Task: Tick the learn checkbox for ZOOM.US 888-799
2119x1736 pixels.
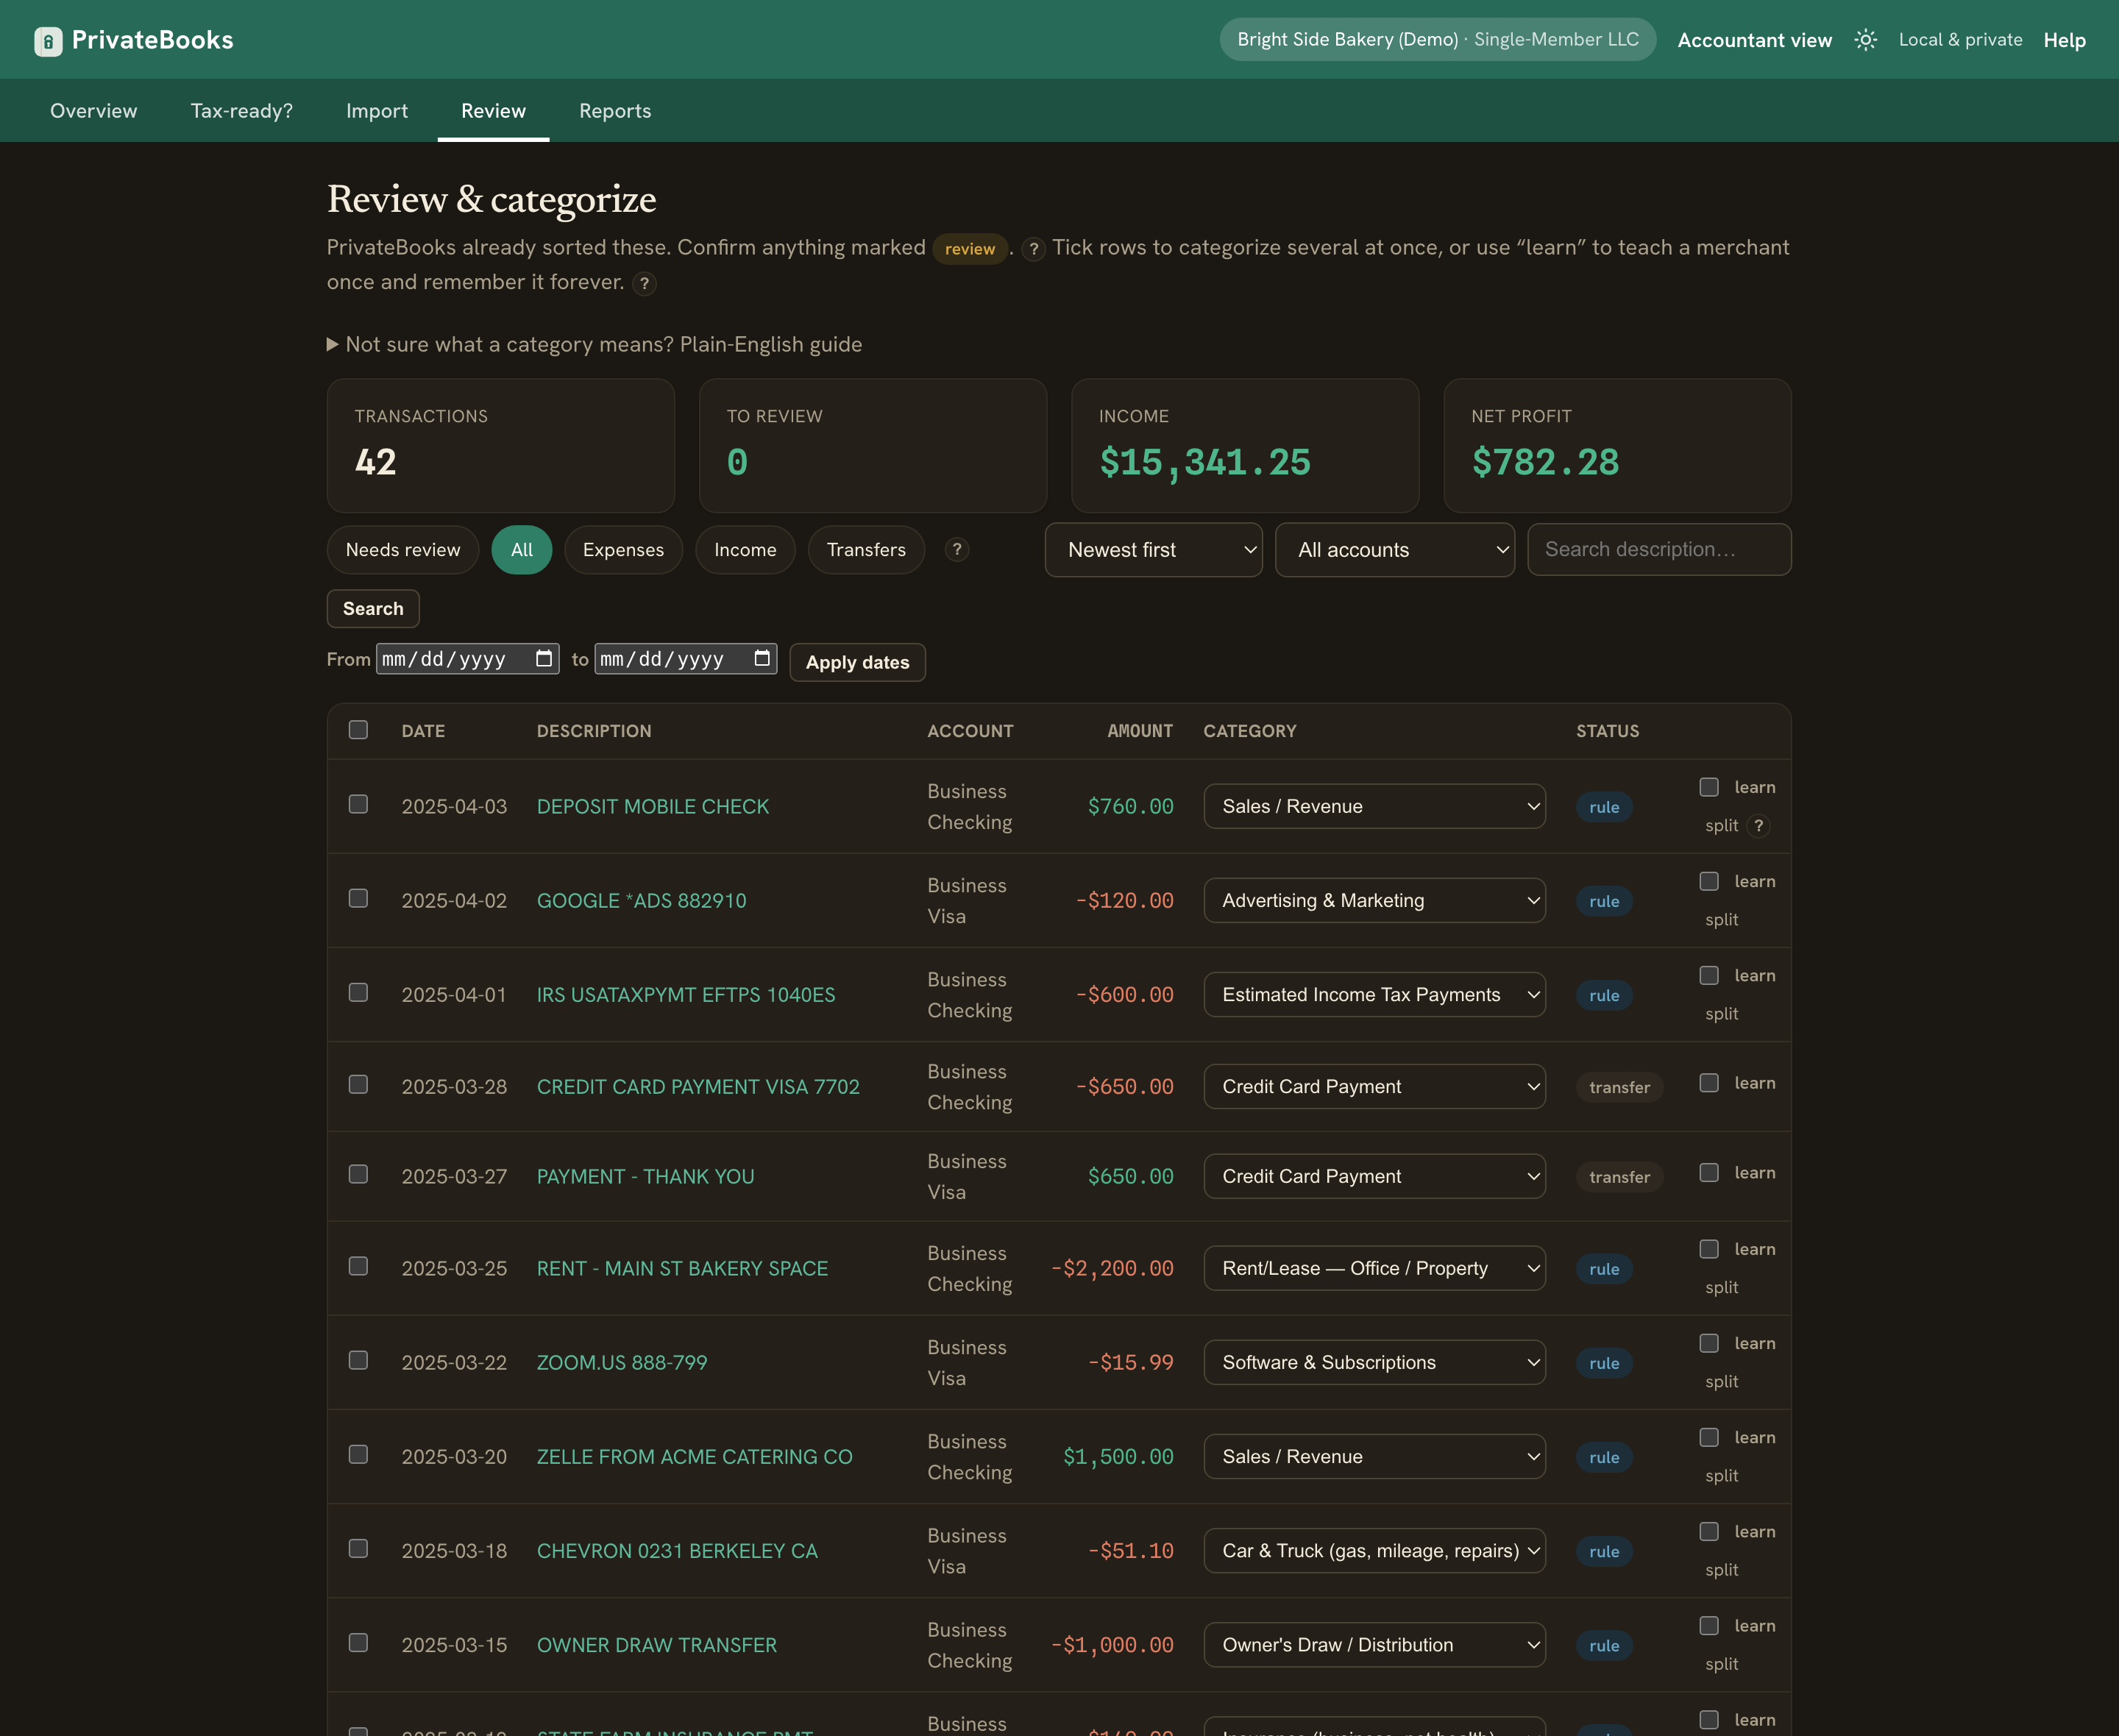Action: (x=1709, y=1344)
